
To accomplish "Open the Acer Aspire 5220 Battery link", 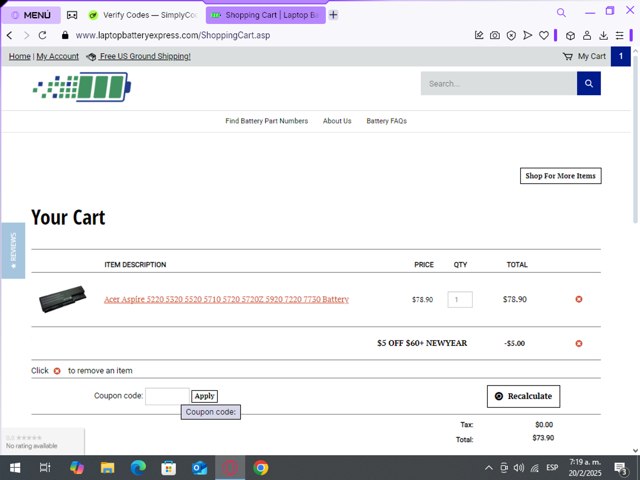I will point(227,299).
